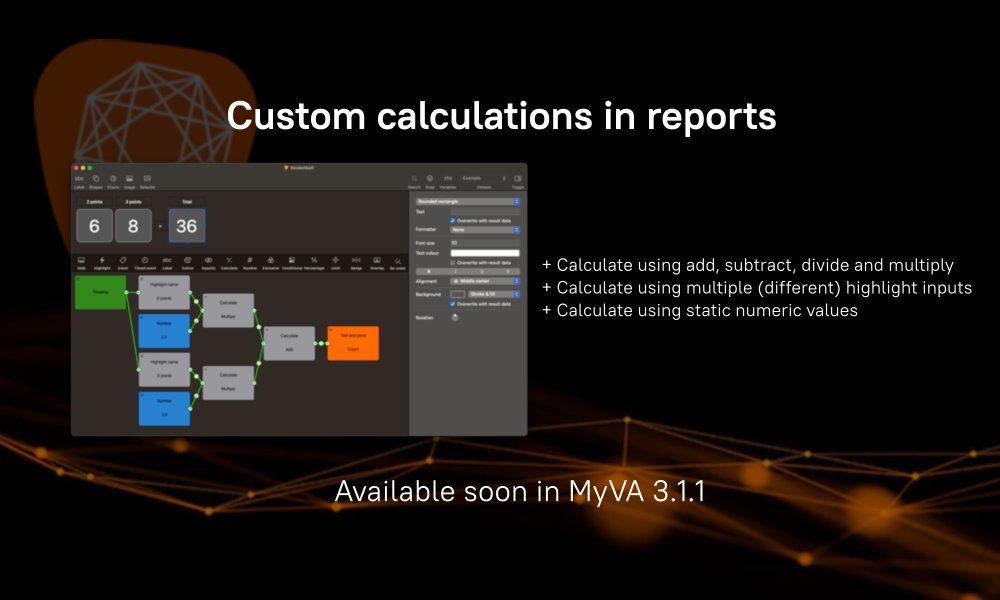This screenshot has height=600, width=1000.
Task: Add a Timed event node
Action: click(145, 263)
